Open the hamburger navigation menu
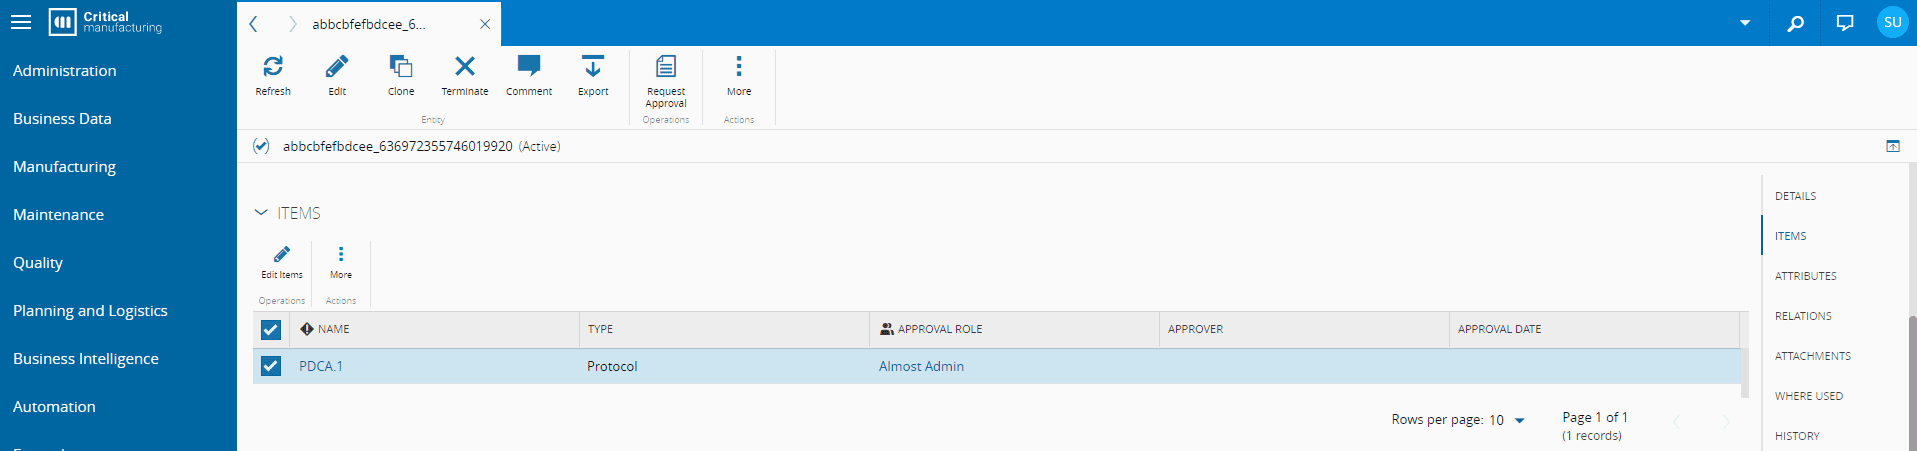The image size is (1917, 451). pos(21,22)
